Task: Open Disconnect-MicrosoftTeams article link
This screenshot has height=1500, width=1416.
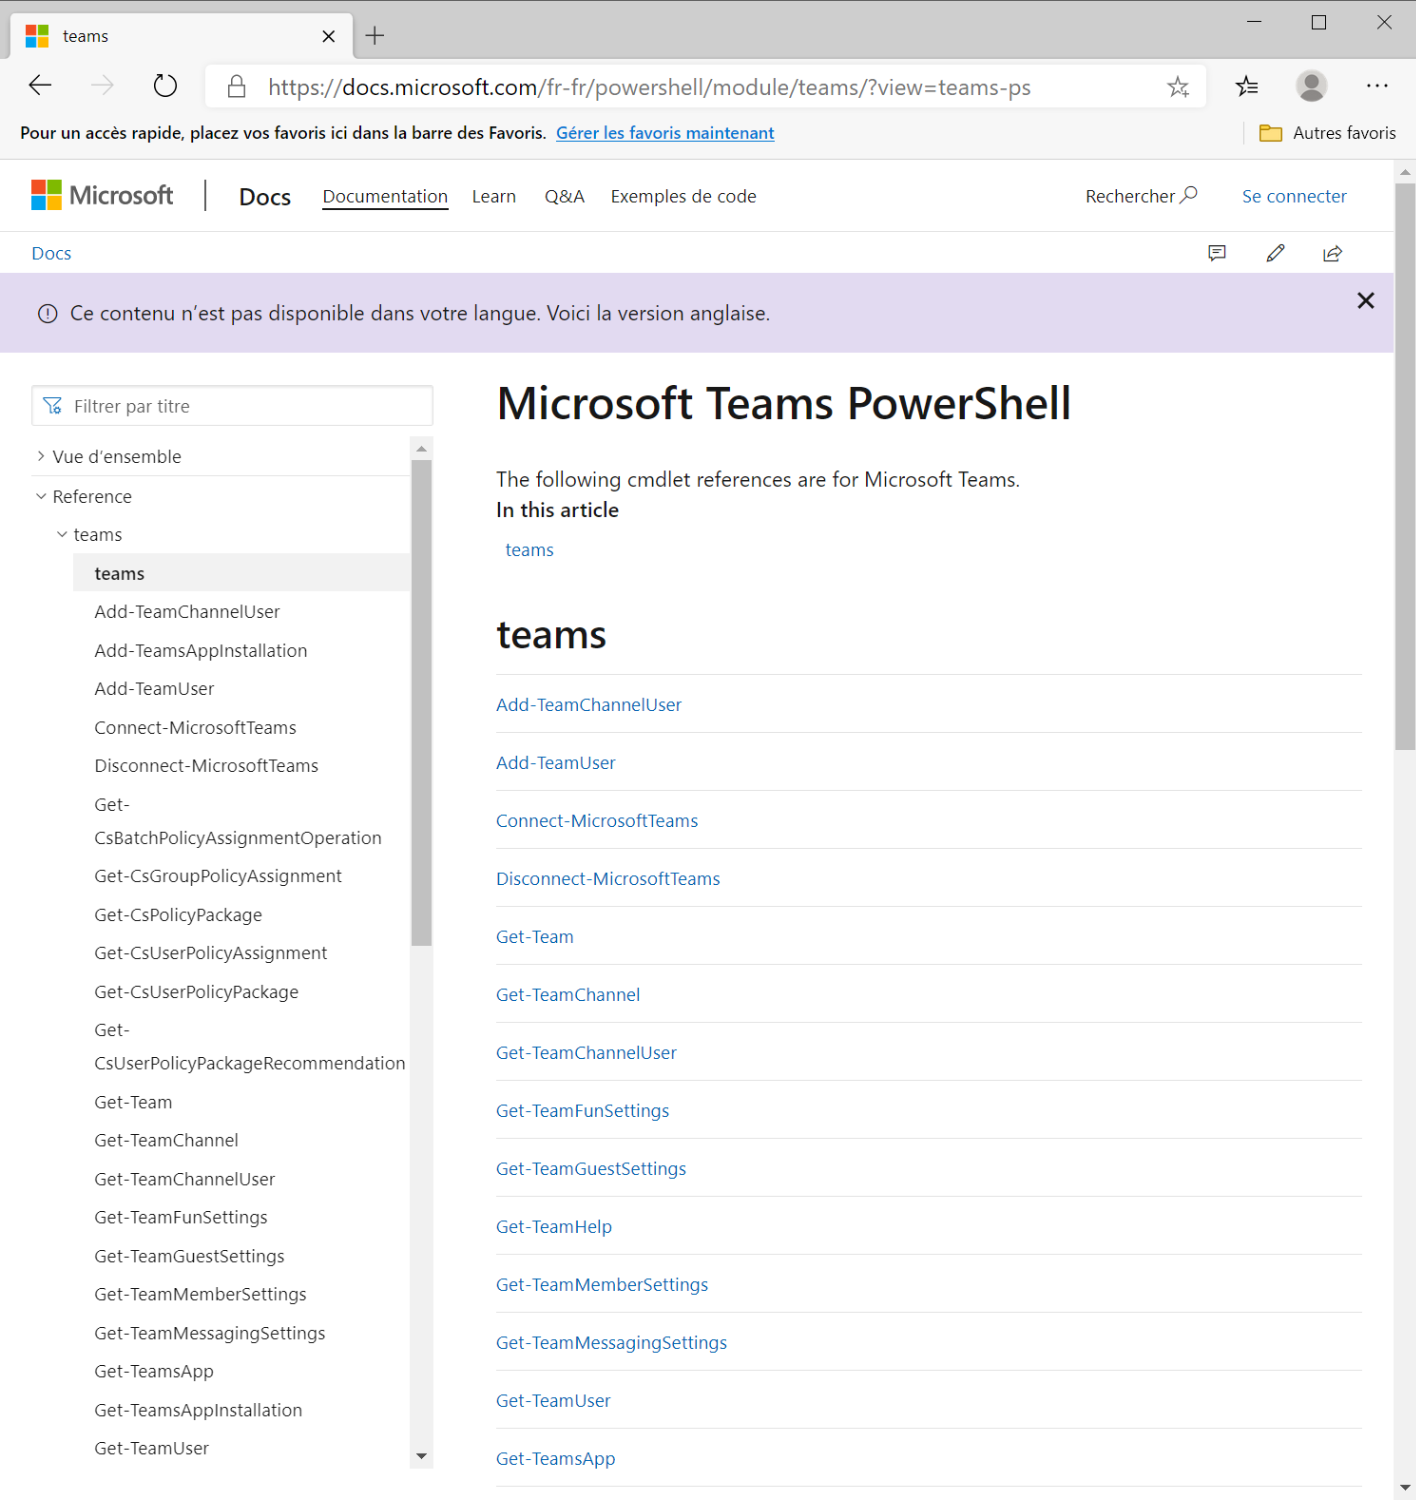Action: 608,879
